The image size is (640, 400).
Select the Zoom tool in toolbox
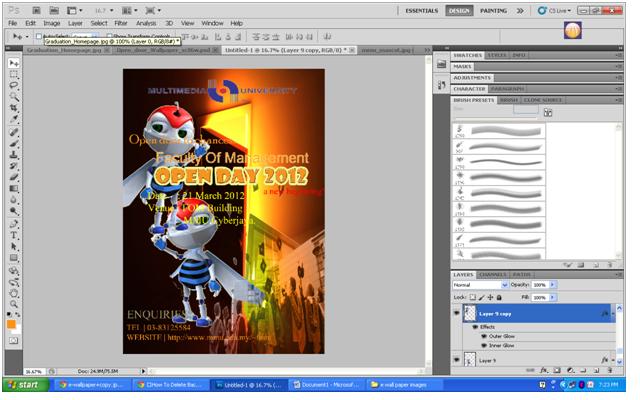point(14,304)
